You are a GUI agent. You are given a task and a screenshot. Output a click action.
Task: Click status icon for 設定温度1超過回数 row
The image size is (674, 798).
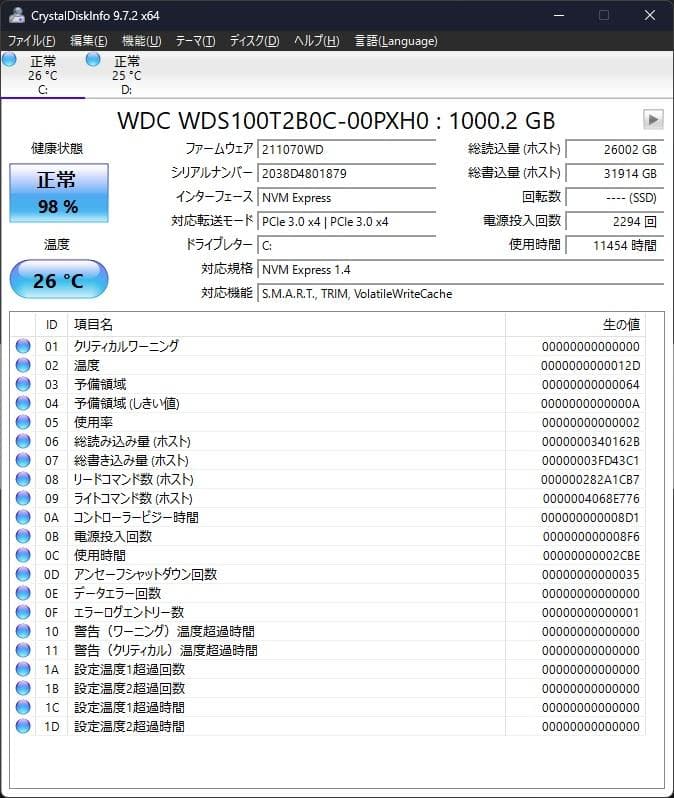click(x=23, y=669)
